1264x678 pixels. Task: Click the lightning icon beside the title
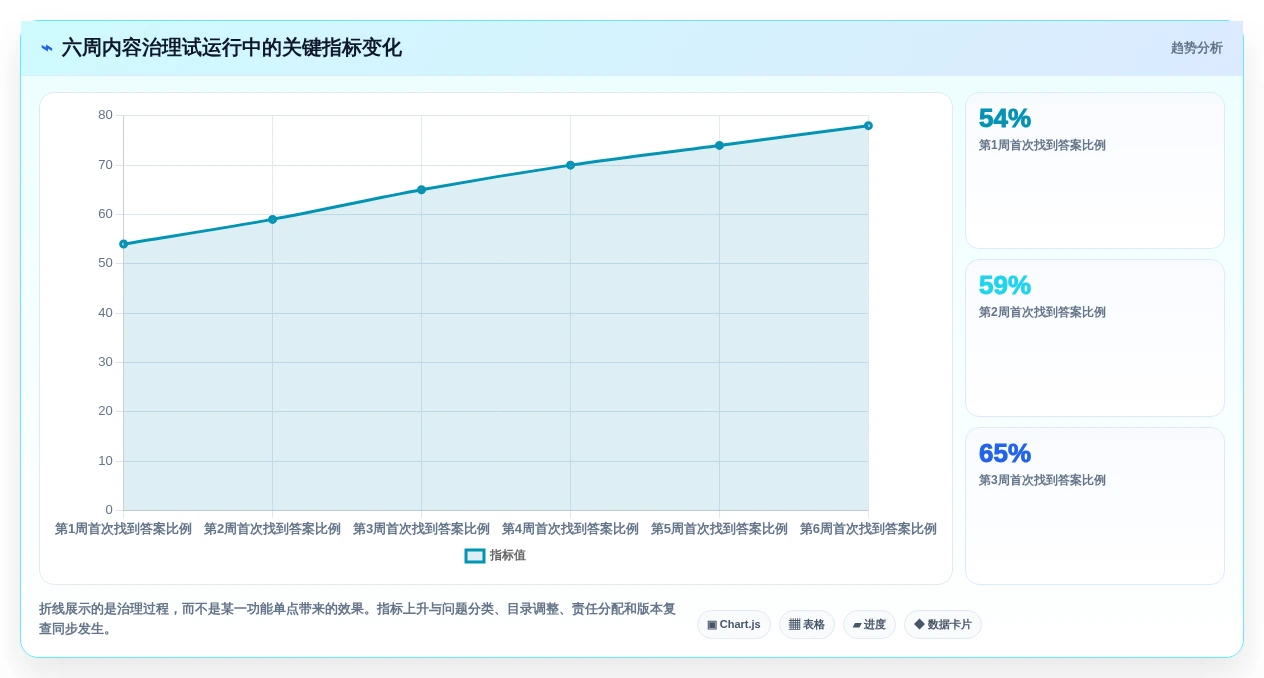tap(47, 48)
